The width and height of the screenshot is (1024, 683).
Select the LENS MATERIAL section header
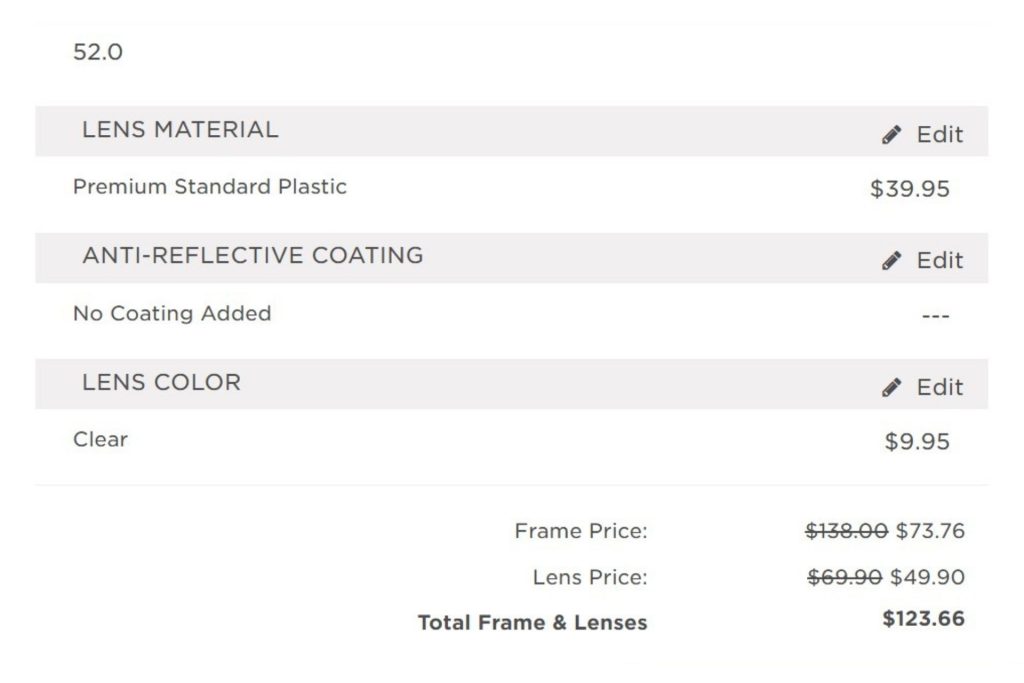pyautogui.click(x=178, y=129)
